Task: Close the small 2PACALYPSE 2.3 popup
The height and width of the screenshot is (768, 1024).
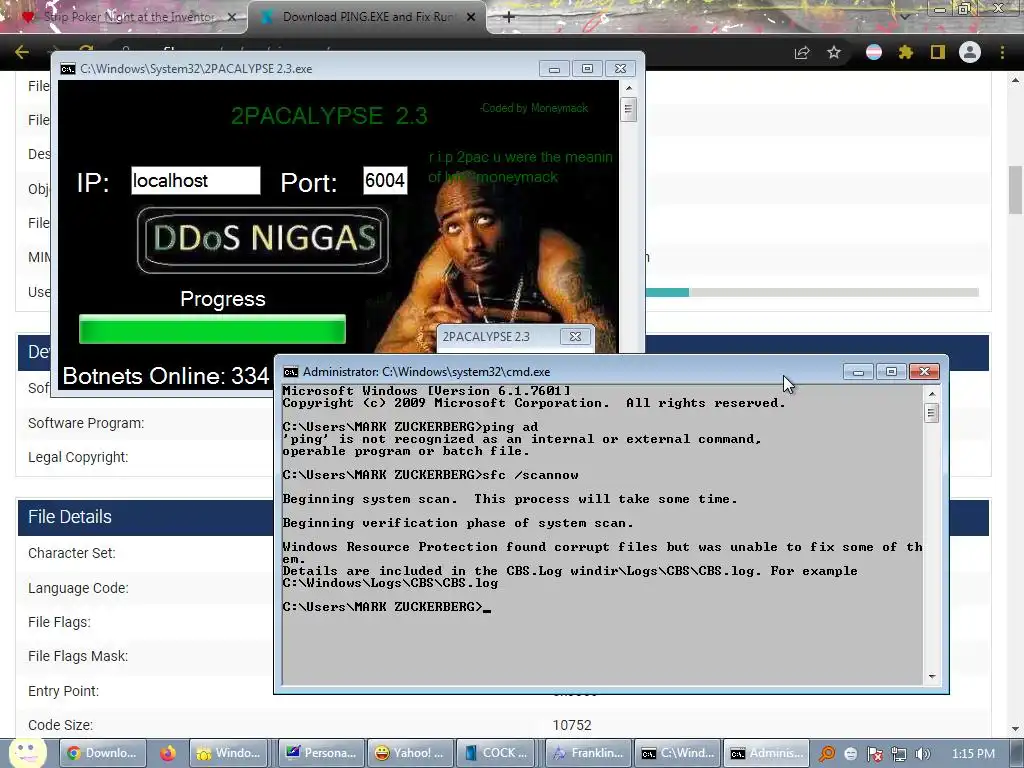Action: (x=575, y=336)
